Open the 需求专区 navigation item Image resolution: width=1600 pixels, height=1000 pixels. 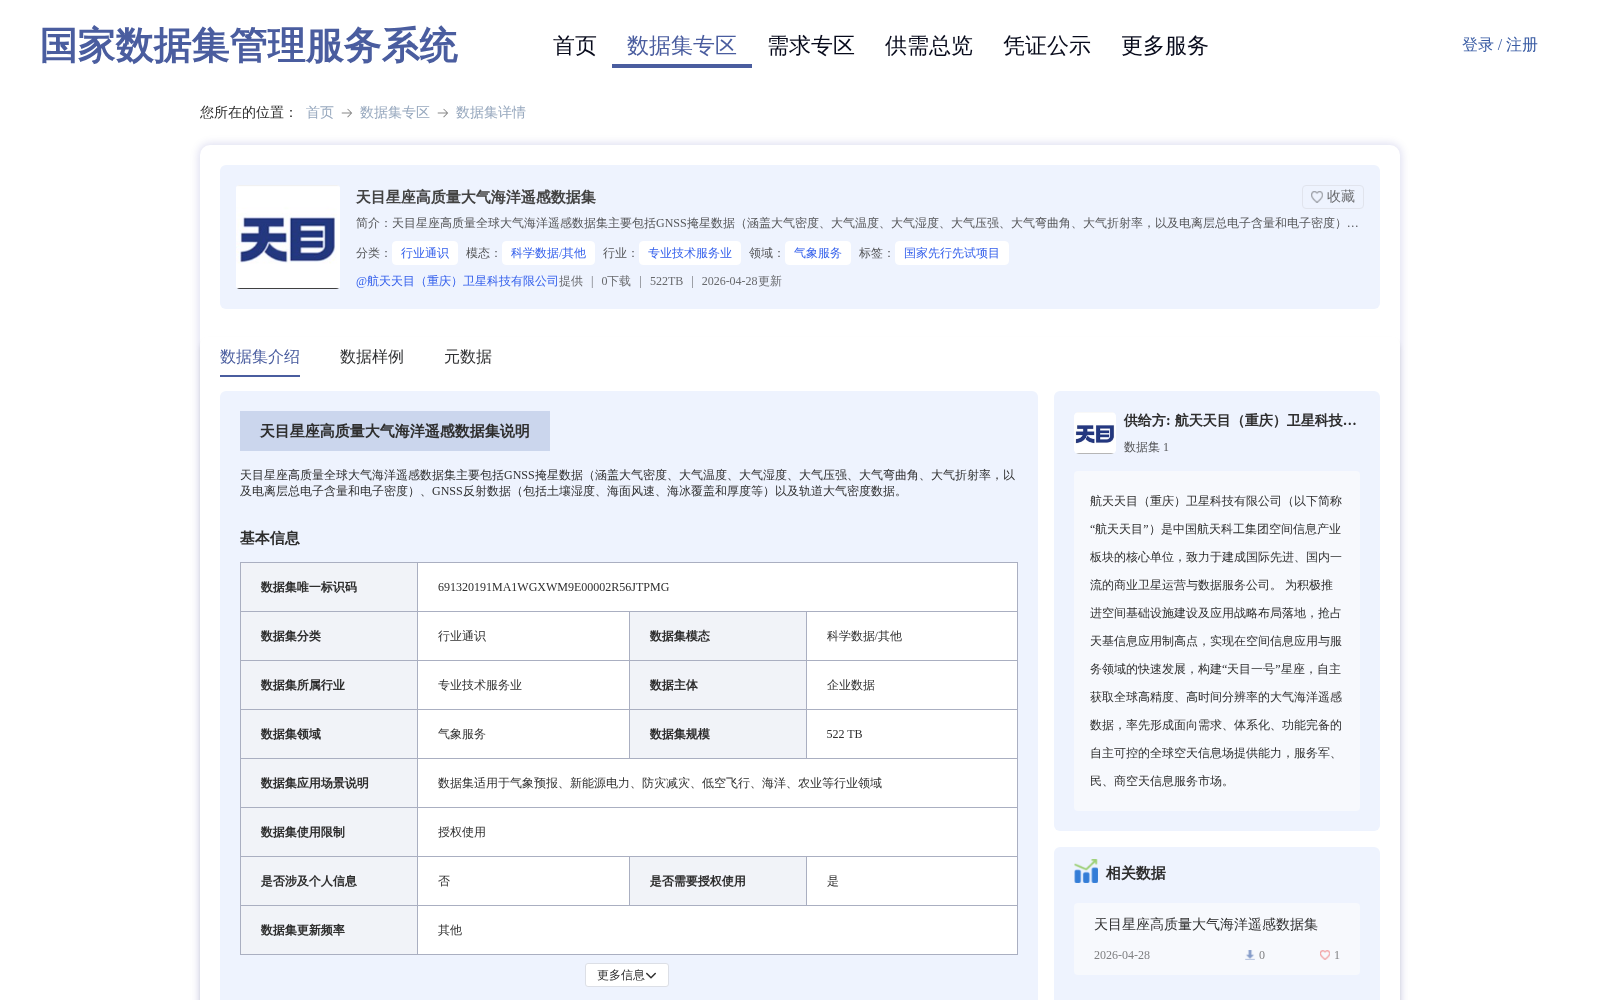[x=811, y=46]
